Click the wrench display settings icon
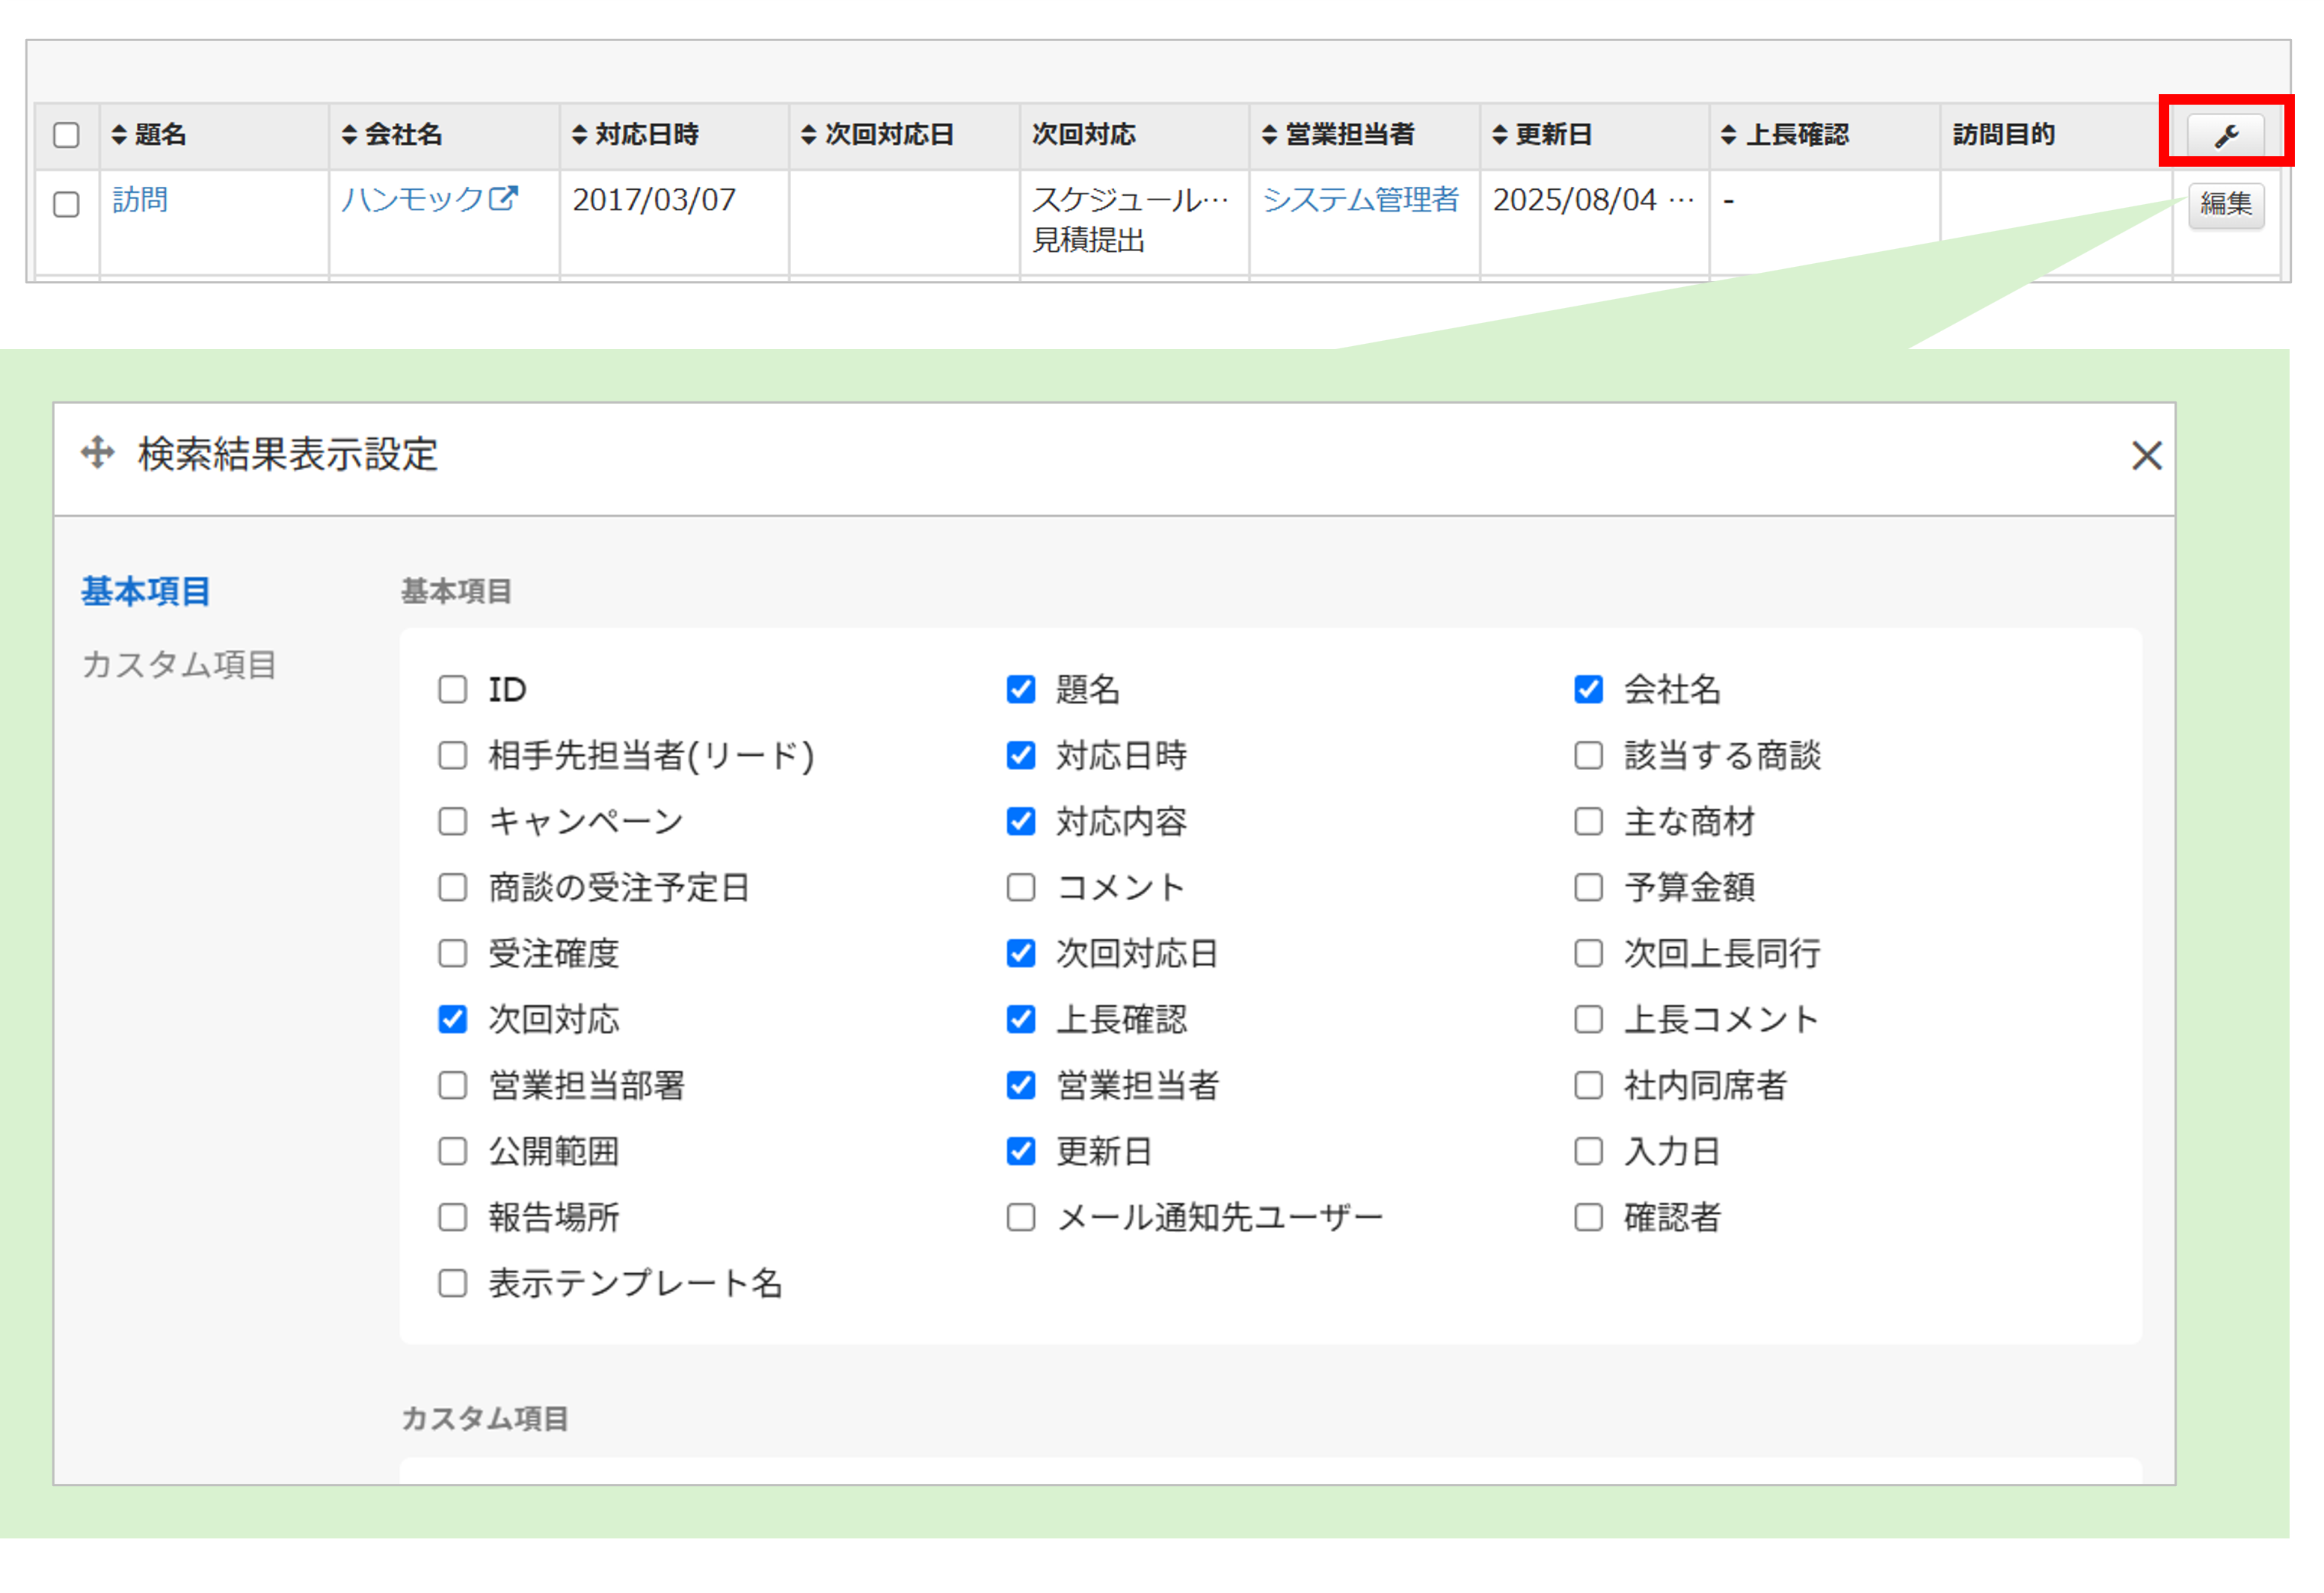 pos(2225,135)
